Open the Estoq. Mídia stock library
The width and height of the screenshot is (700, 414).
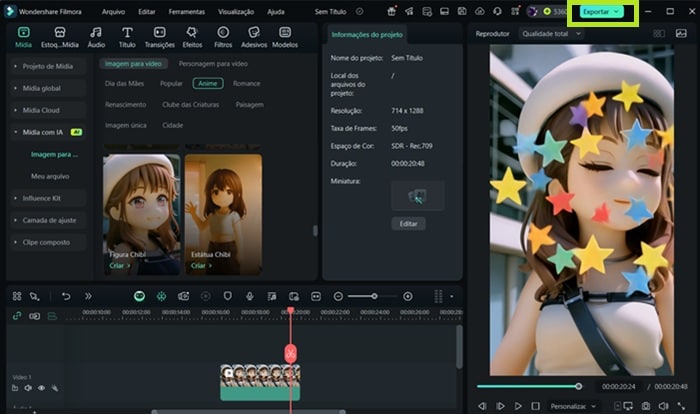[60, 37]
